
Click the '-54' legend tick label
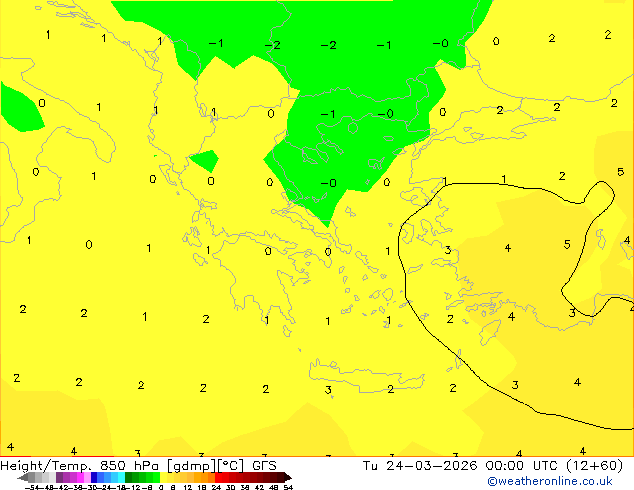click(32, 487)
